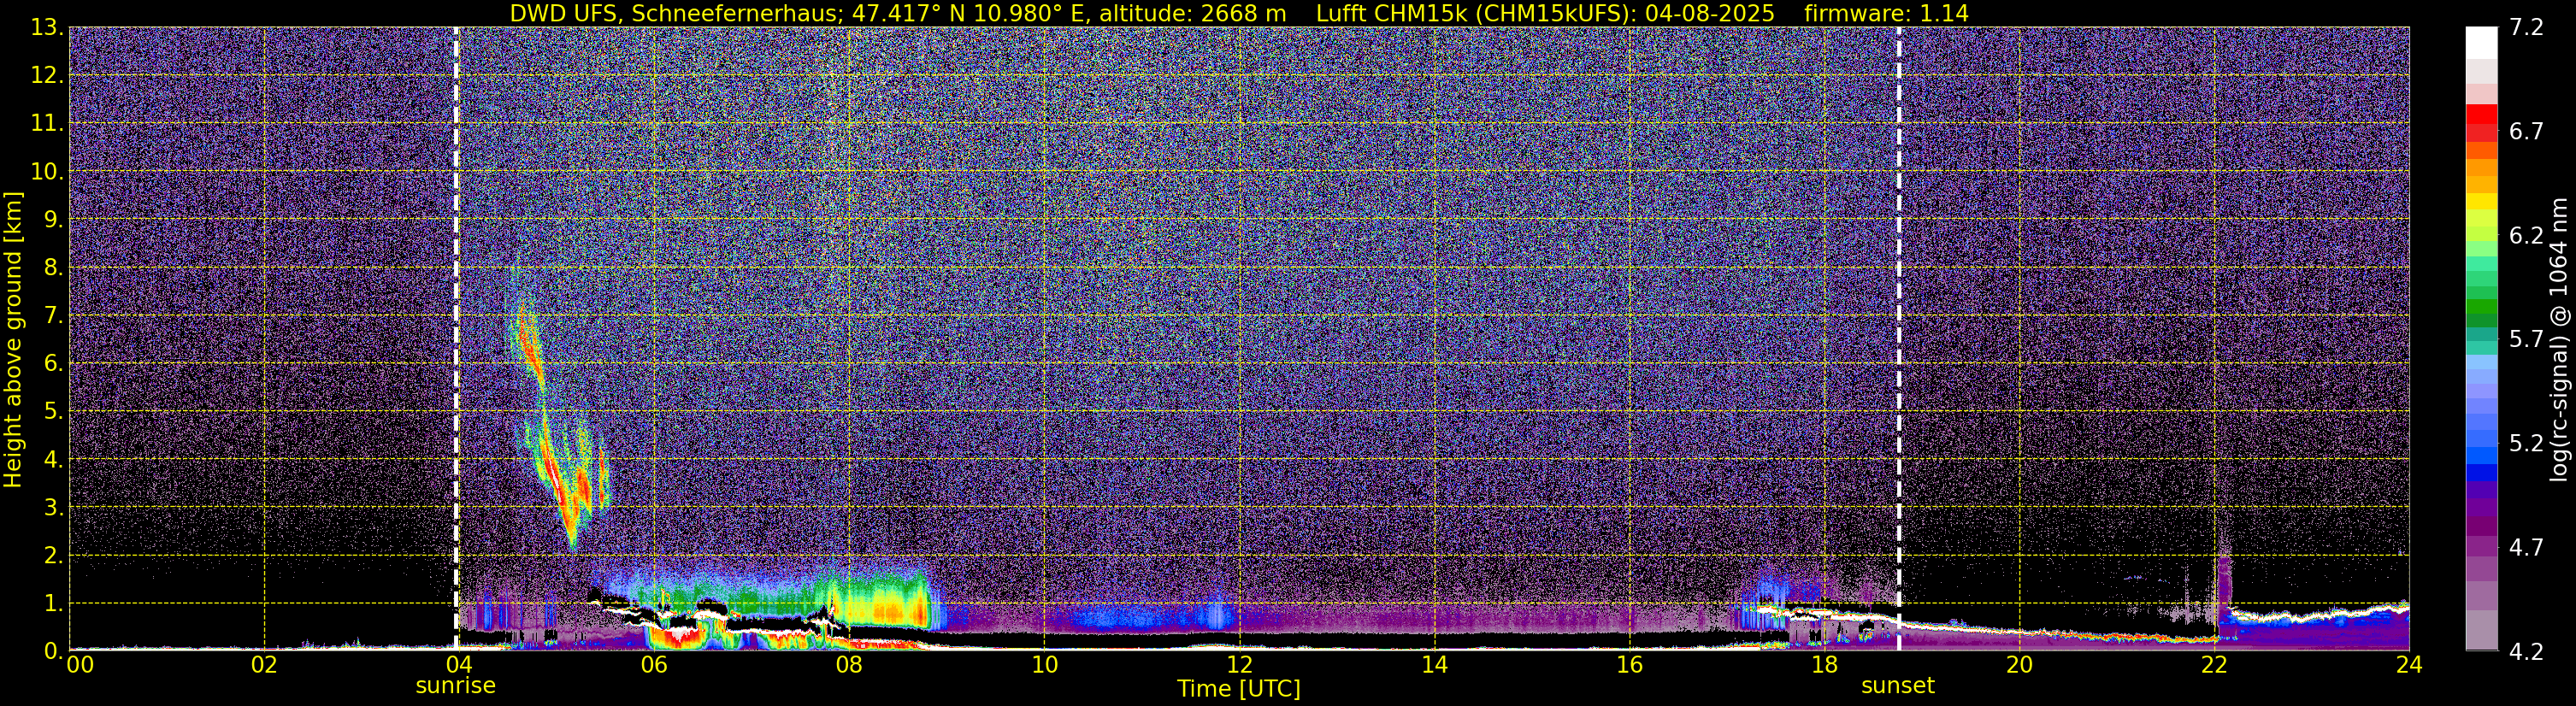
Task: Click the white dashed sunrise marker line
Action: click(456, 338)
